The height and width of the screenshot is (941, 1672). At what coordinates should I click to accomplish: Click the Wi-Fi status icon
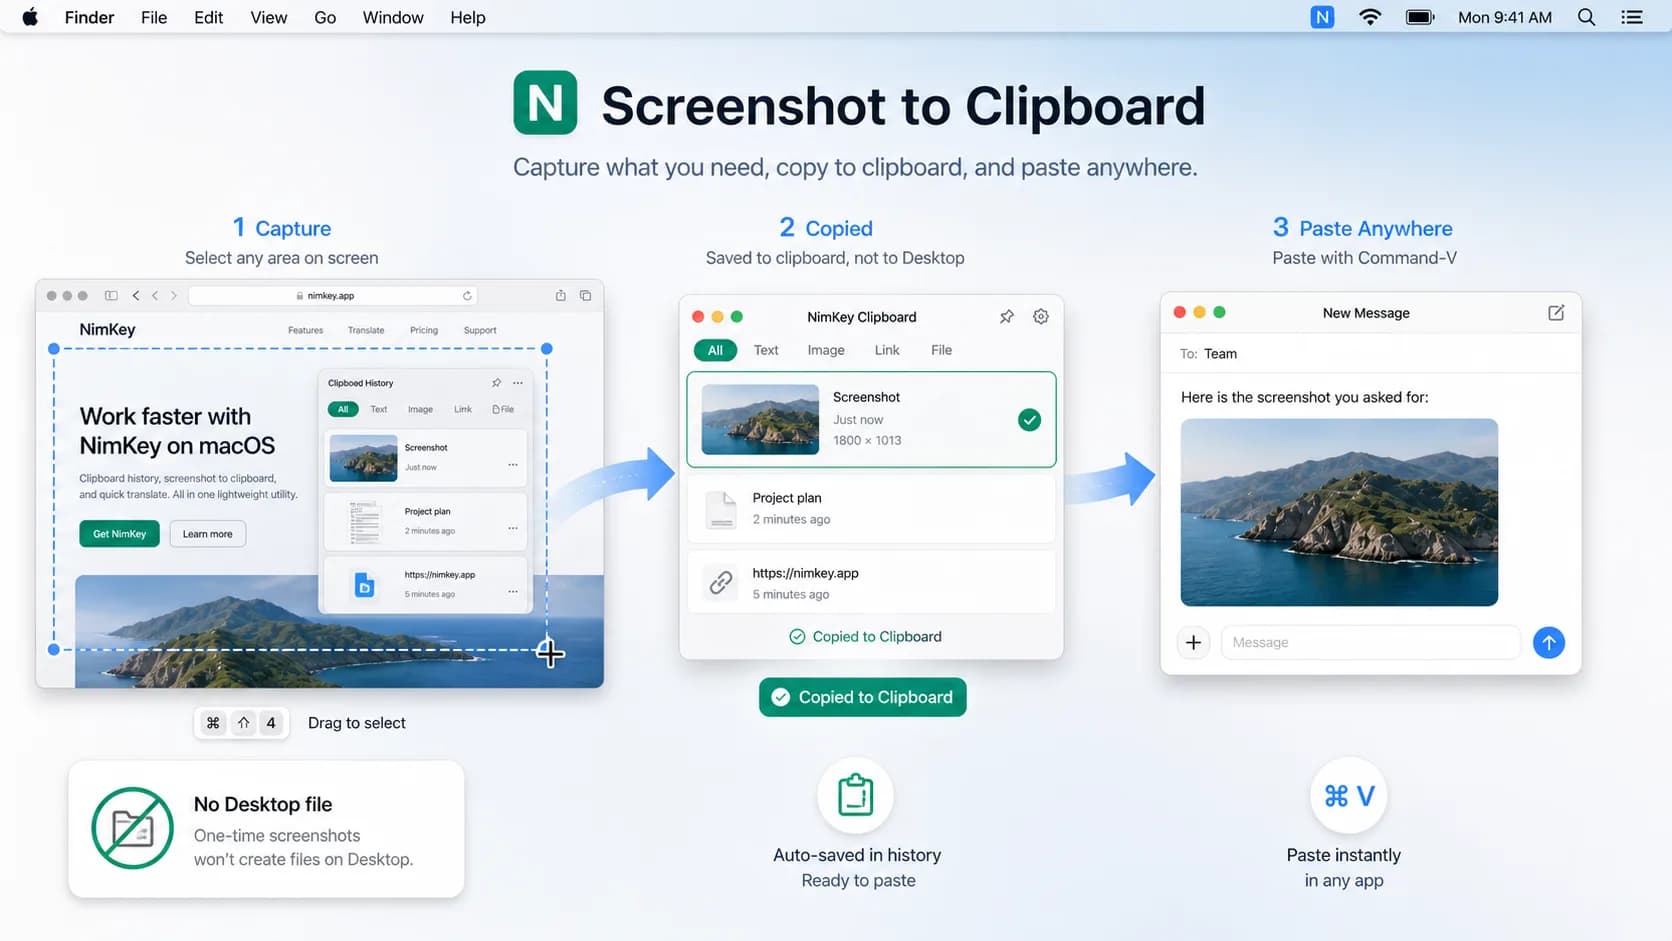(x=1370, y=17)
